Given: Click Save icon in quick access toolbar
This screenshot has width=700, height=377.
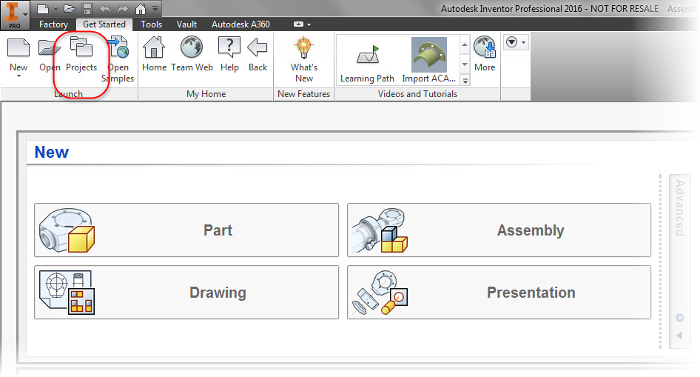Looking at the screenshot, I should click(87, 8).
